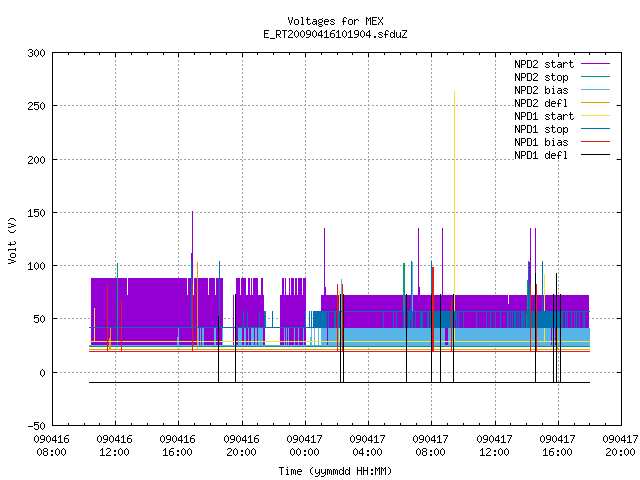Click the 'NPD2 stop' legend label
The width and height of the screenshot is (640, 480).
(541, 77)
